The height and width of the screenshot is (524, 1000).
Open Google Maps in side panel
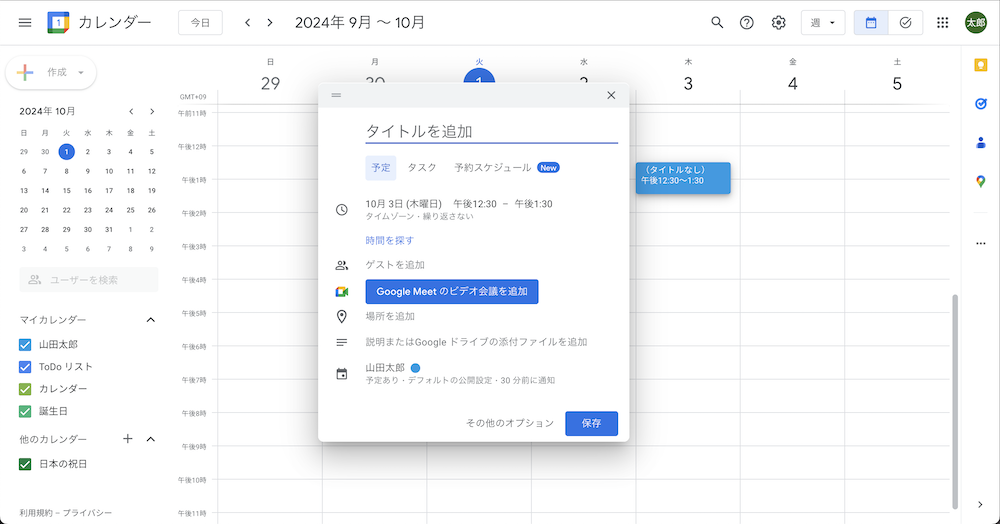pyautogui.click(x=980, y=181)
